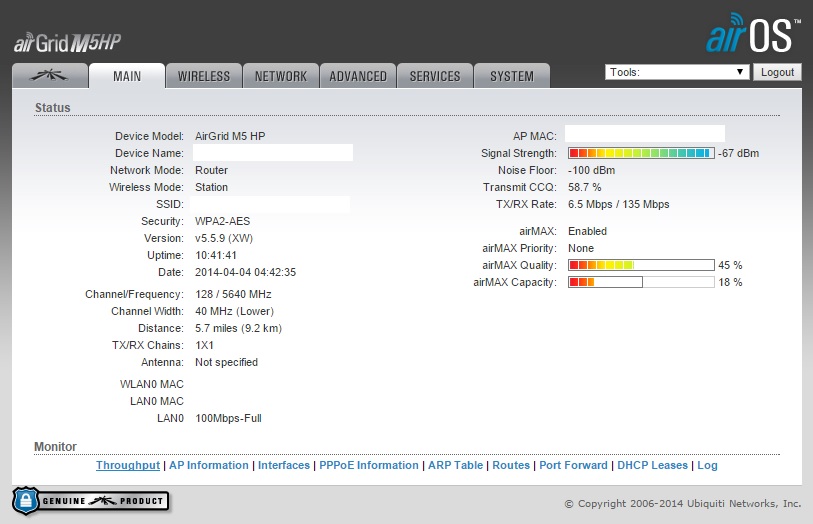
Task: Click the airMAX Quality bar
Action: tap(641, 265)
